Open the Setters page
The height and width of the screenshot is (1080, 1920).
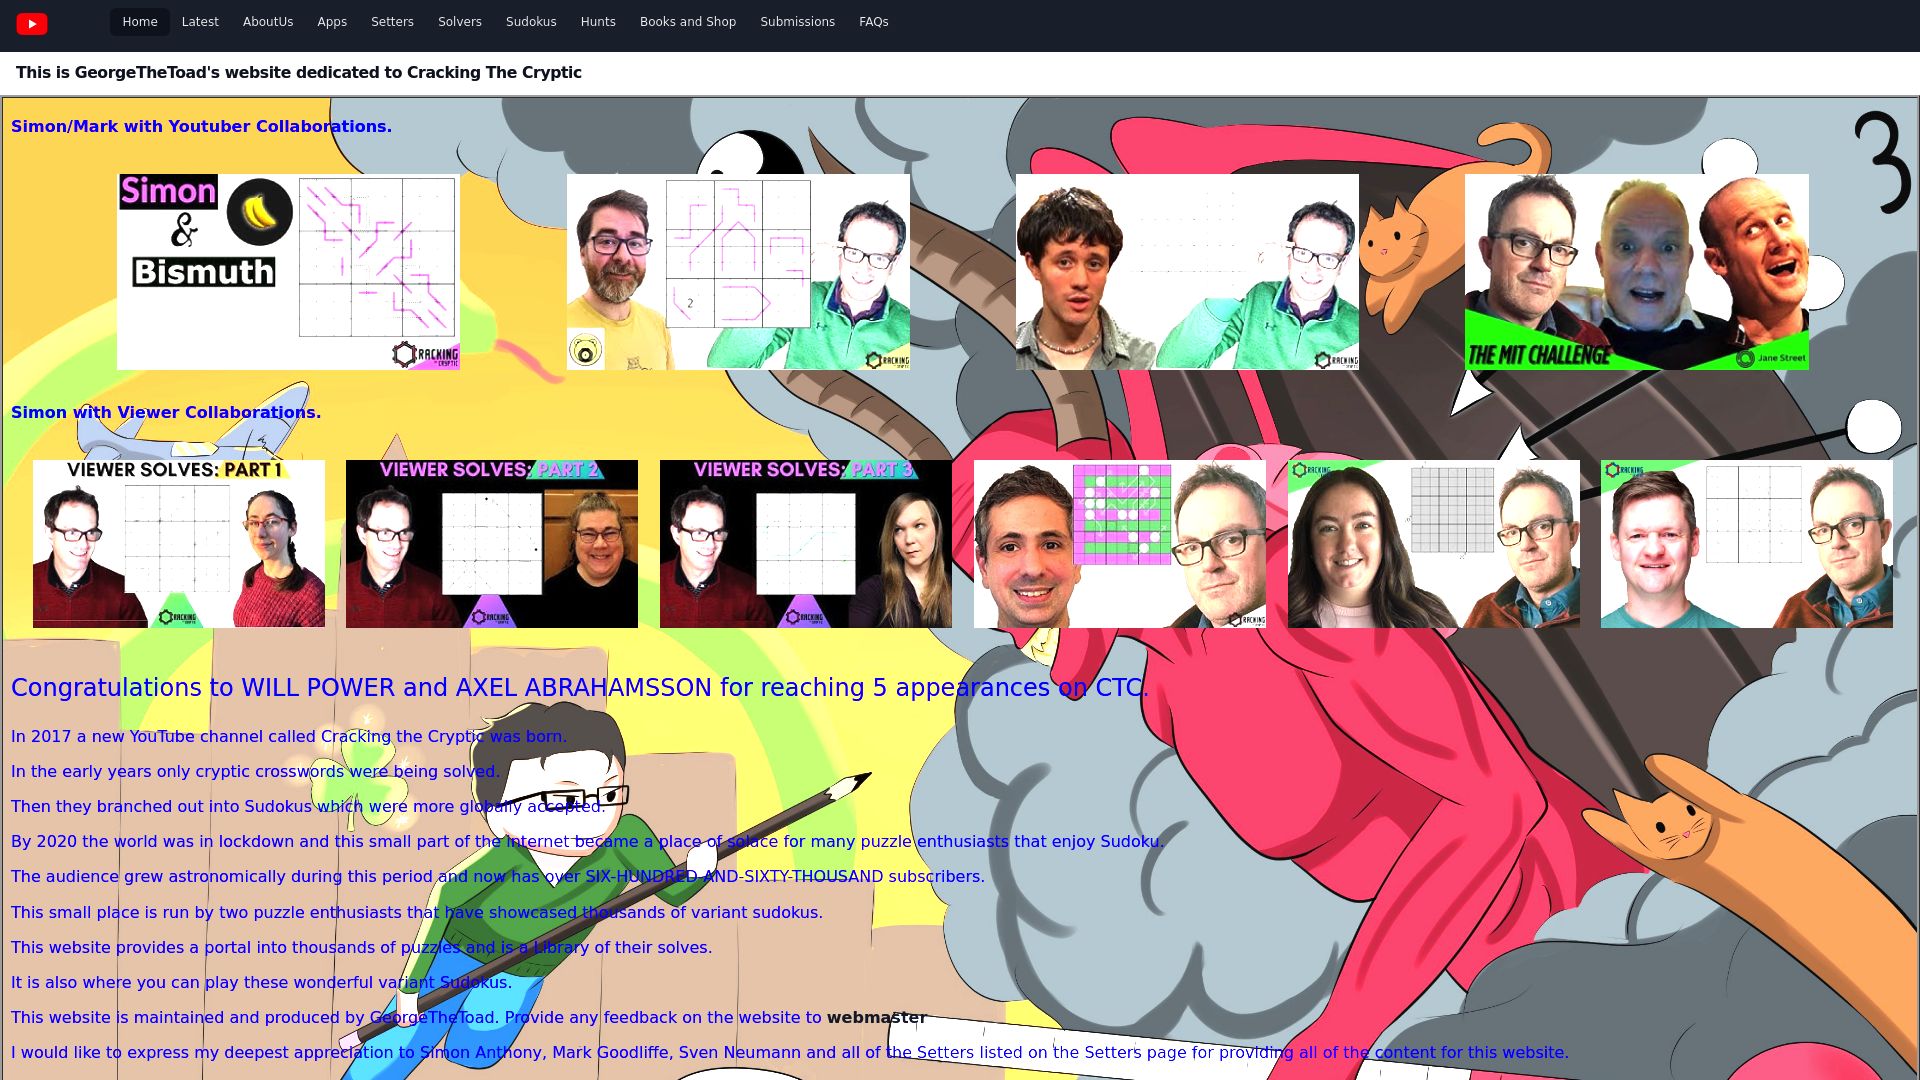[392, 22]
